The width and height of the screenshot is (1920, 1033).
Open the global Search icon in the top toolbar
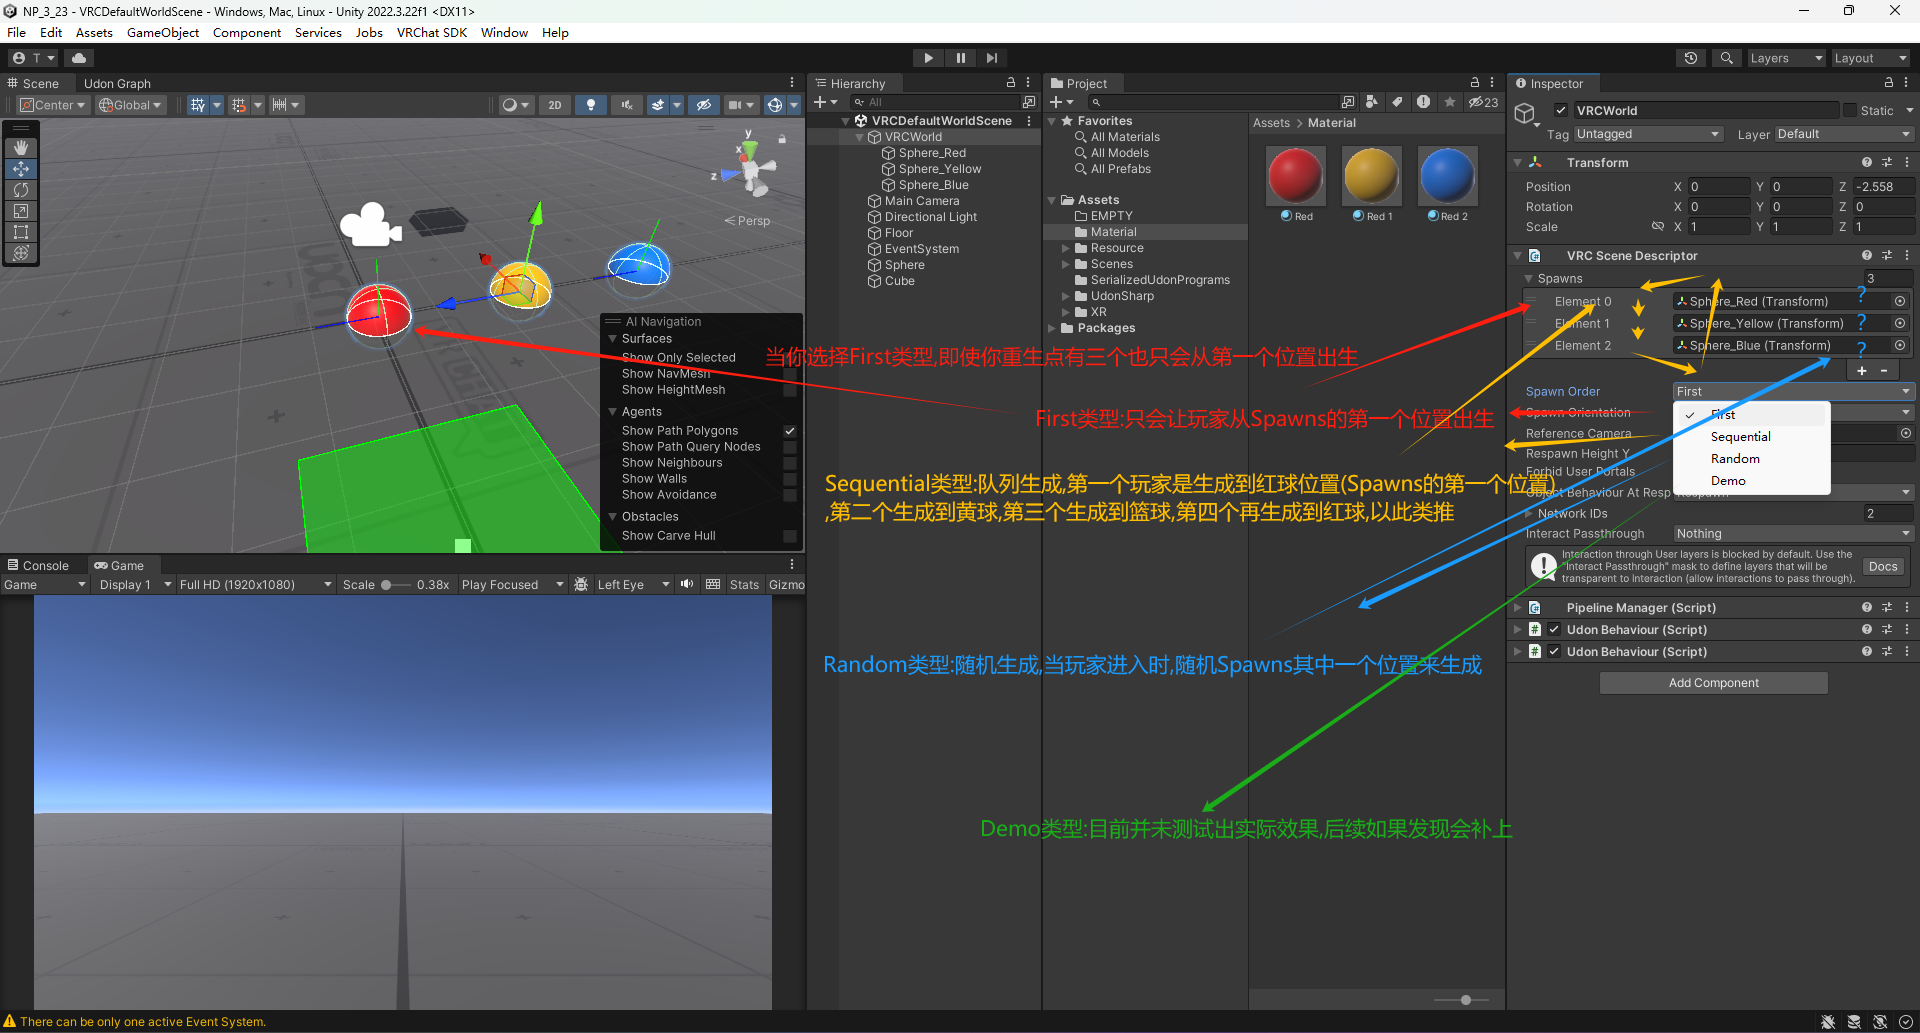point(1727,58)
